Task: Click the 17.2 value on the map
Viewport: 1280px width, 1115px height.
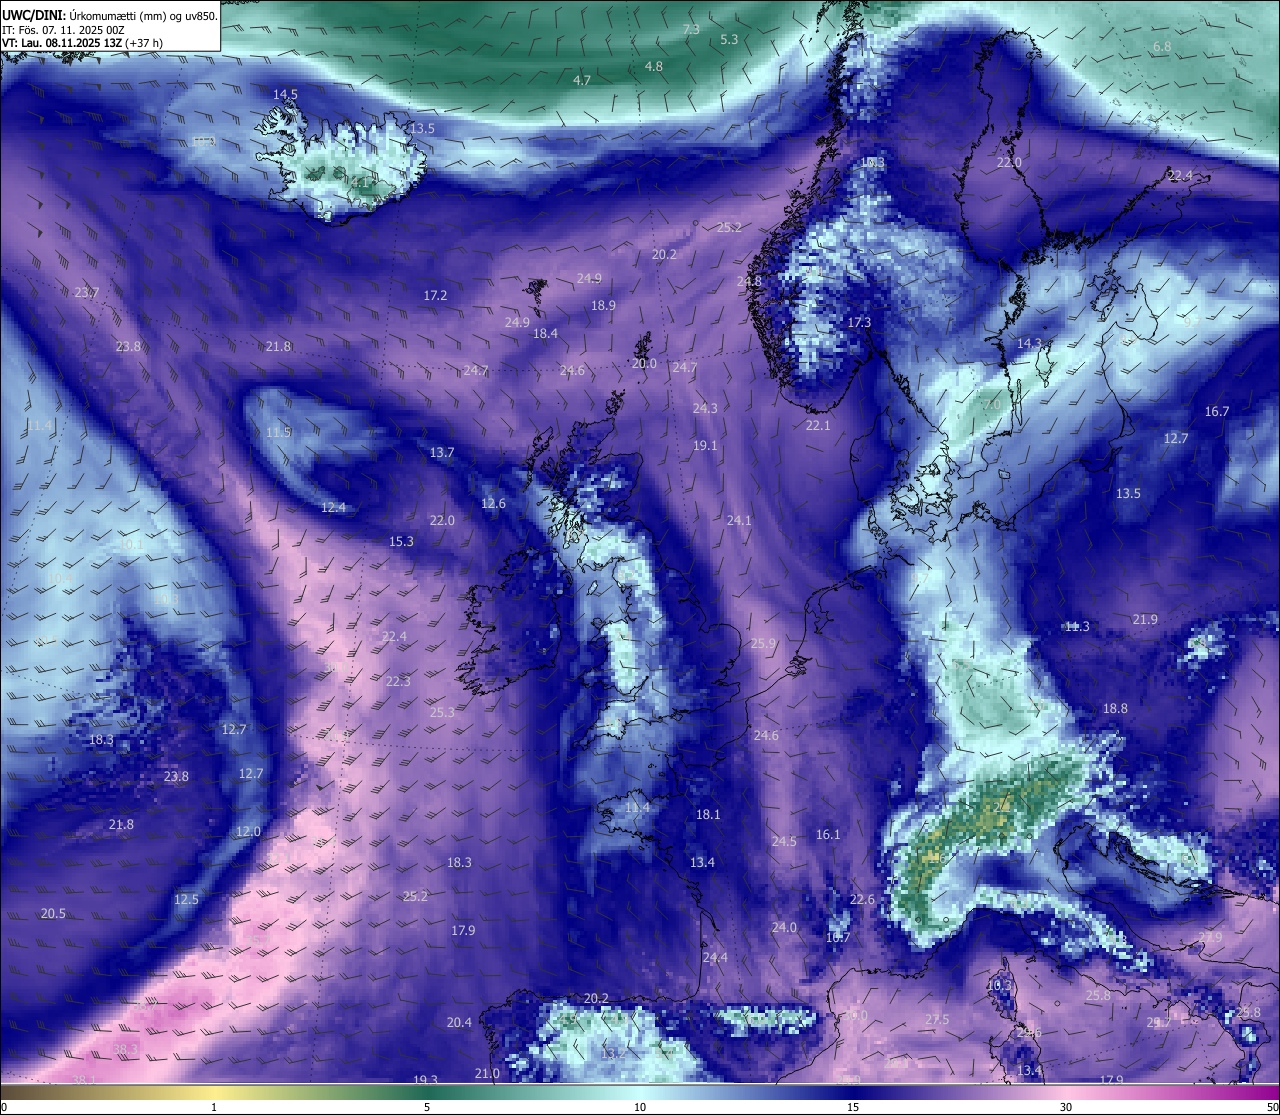Action: tap(435, 295)
